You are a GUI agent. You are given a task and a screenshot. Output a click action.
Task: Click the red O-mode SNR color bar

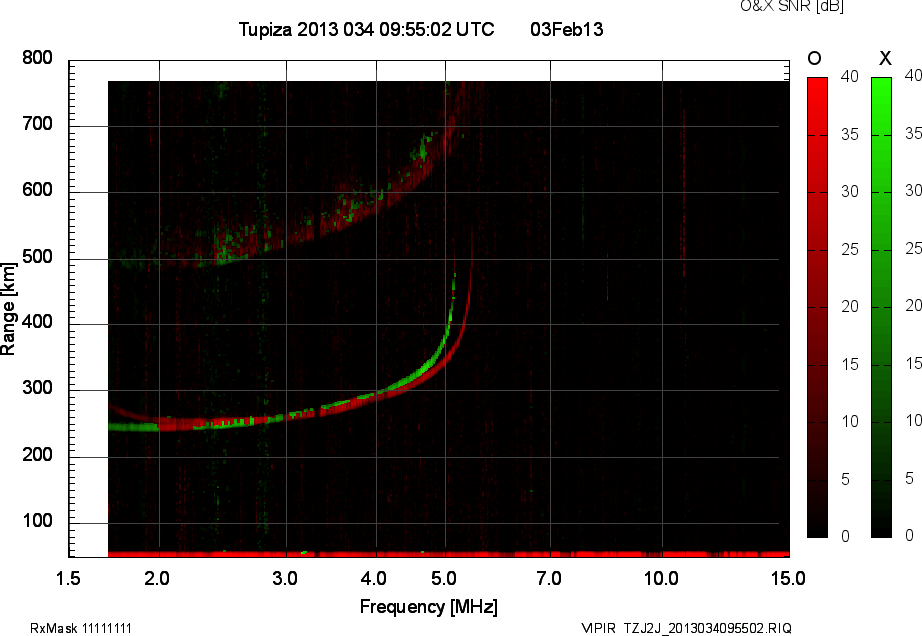(x=817, y=306)
